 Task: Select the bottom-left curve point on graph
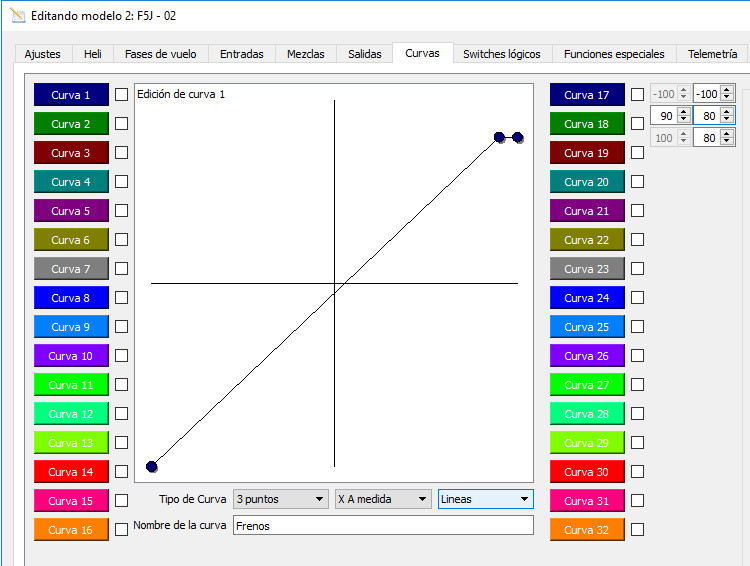[152, 466]
